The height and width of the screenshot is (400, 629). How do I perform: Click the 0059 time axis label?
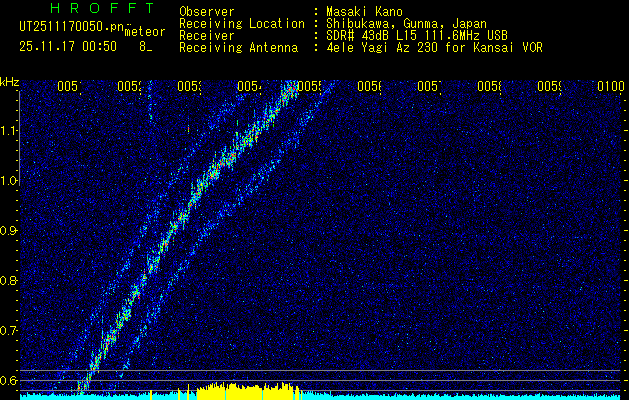click(x=550, y=86)
